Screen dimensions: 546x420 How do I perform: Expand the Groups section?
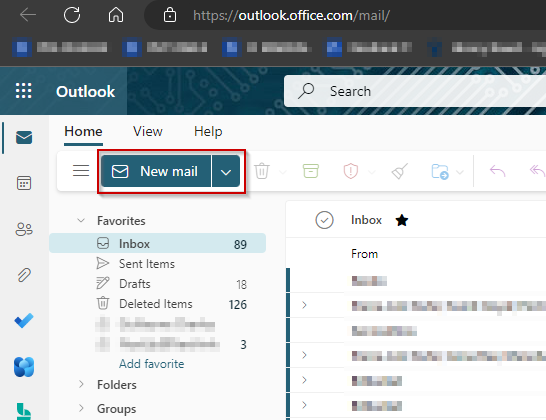81,408
